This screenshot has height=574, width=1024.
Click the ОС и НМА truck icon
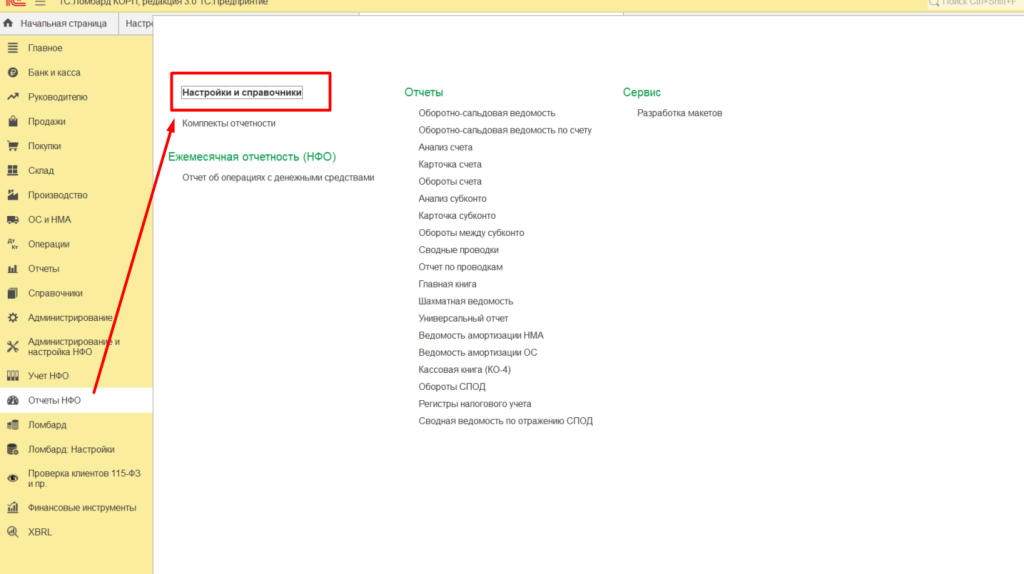pyautogui.click(x=13, y=220)
